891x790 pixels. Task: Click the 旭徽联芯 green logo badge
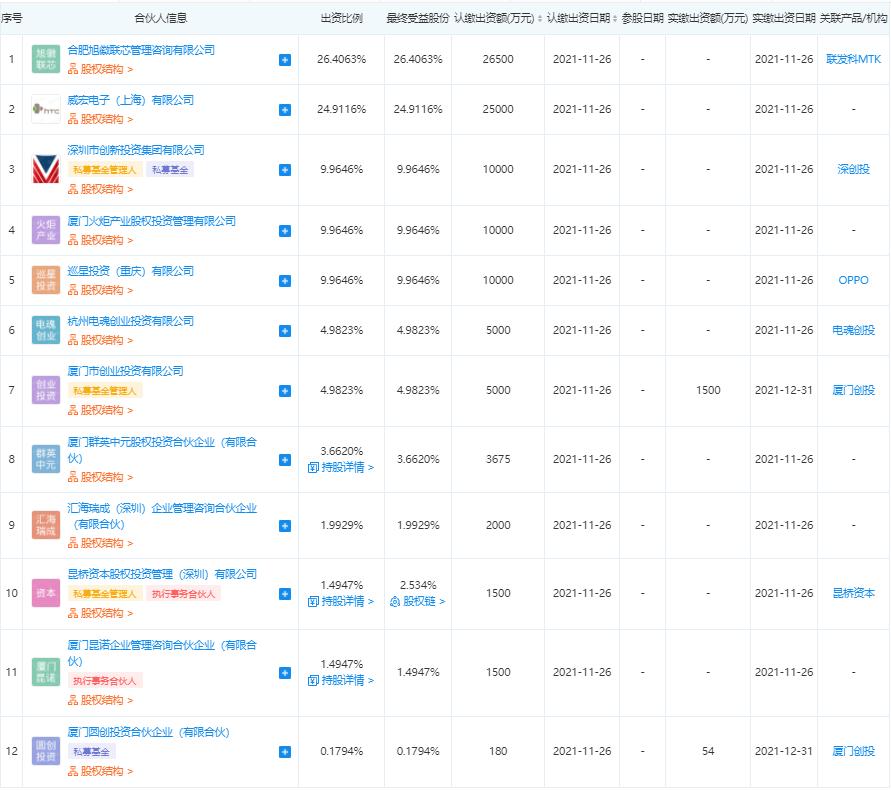pos(46,60)
